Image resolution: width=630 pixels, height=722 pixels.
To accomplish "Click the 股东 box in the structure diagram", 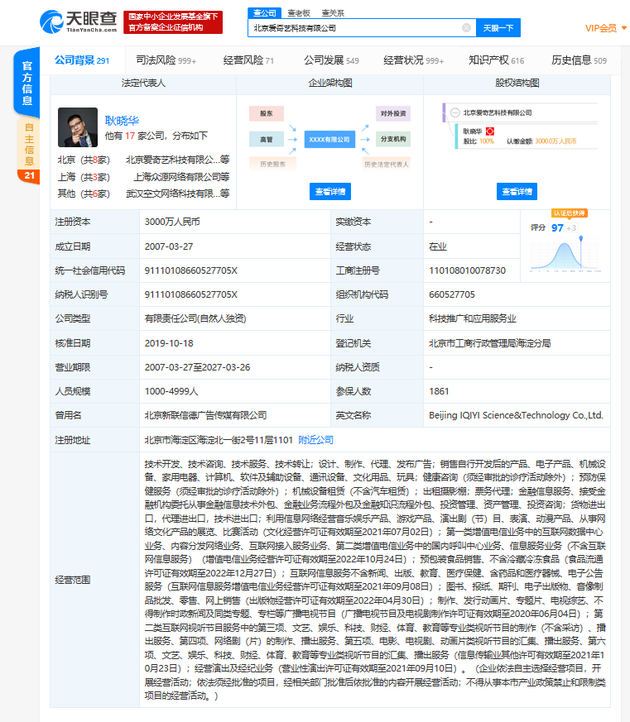I will pyautogui.click(x=266, y=113).
